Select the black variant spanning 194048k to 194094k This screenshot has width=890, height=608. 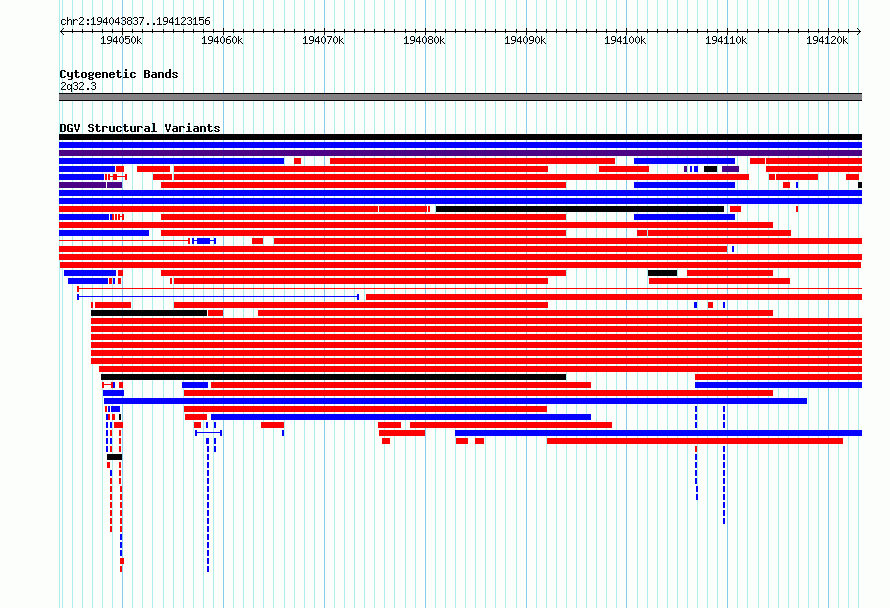pyautogui.click(x=333, y=377)
